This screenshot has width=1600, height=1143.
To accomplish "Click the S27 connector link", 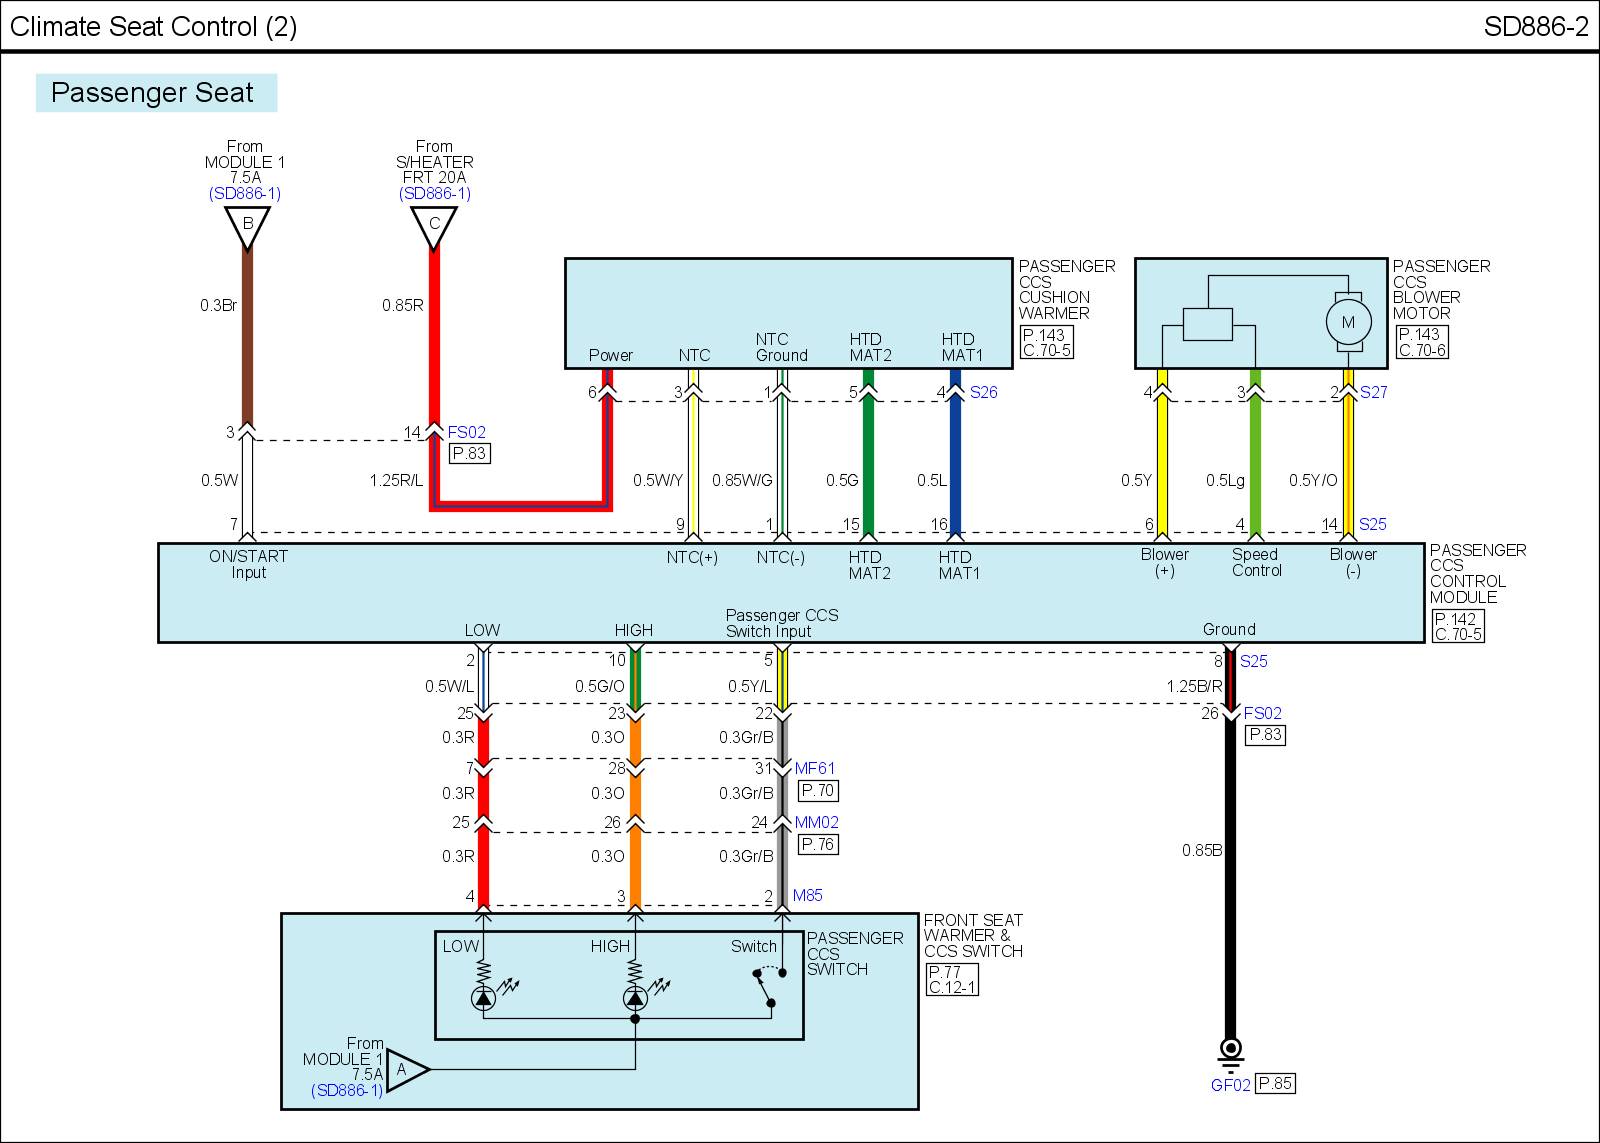I will pyautogui.click(x=1374, y=393).
